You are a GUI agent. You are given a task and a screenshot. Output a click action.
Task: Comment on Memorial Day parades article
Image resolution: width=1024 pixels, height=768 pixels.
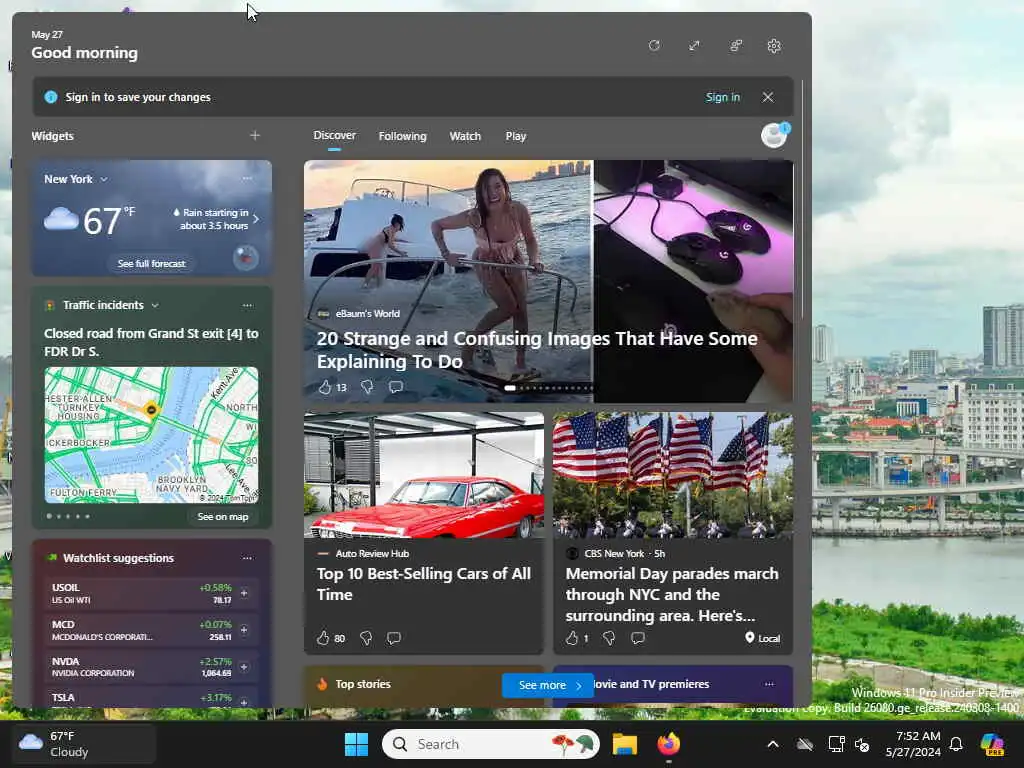click(638, 638)
